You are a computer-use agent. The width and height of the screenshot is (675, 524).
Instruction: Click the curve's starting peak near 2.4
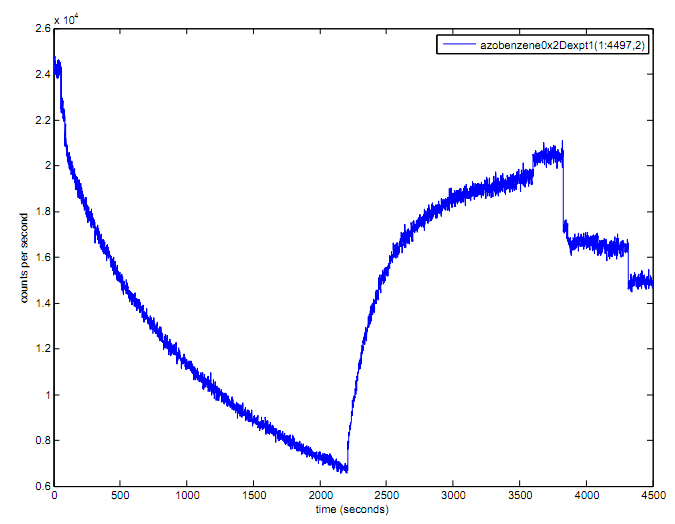[x=57, y=68]
